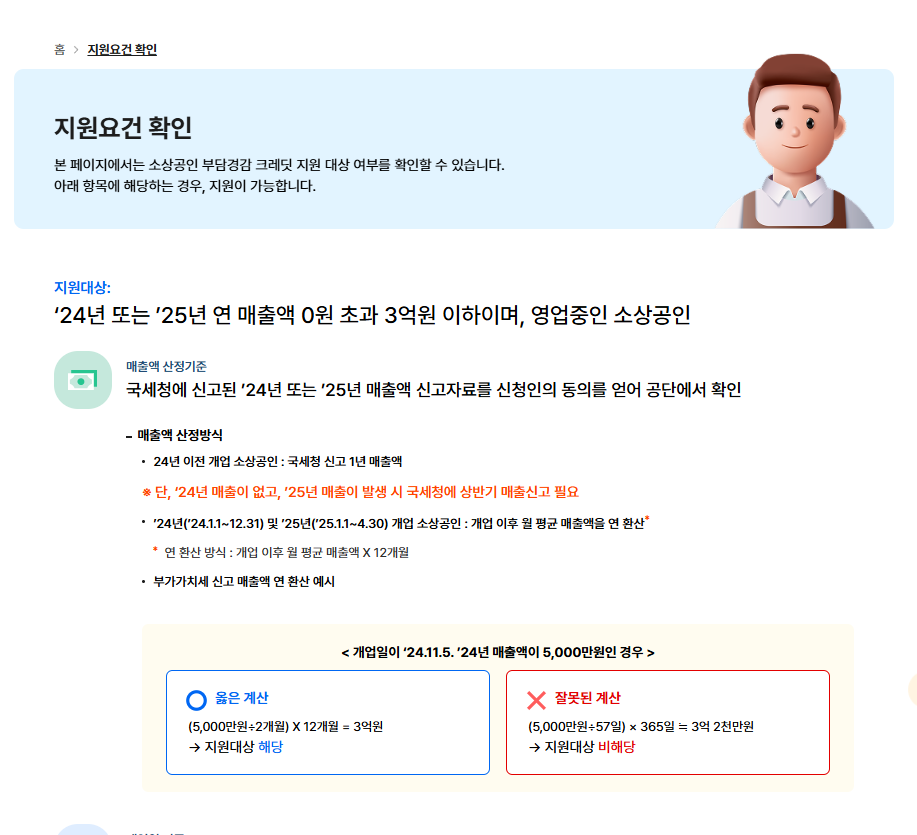
Task: Click the 매출액 산정기준 label
Action: 167,367
